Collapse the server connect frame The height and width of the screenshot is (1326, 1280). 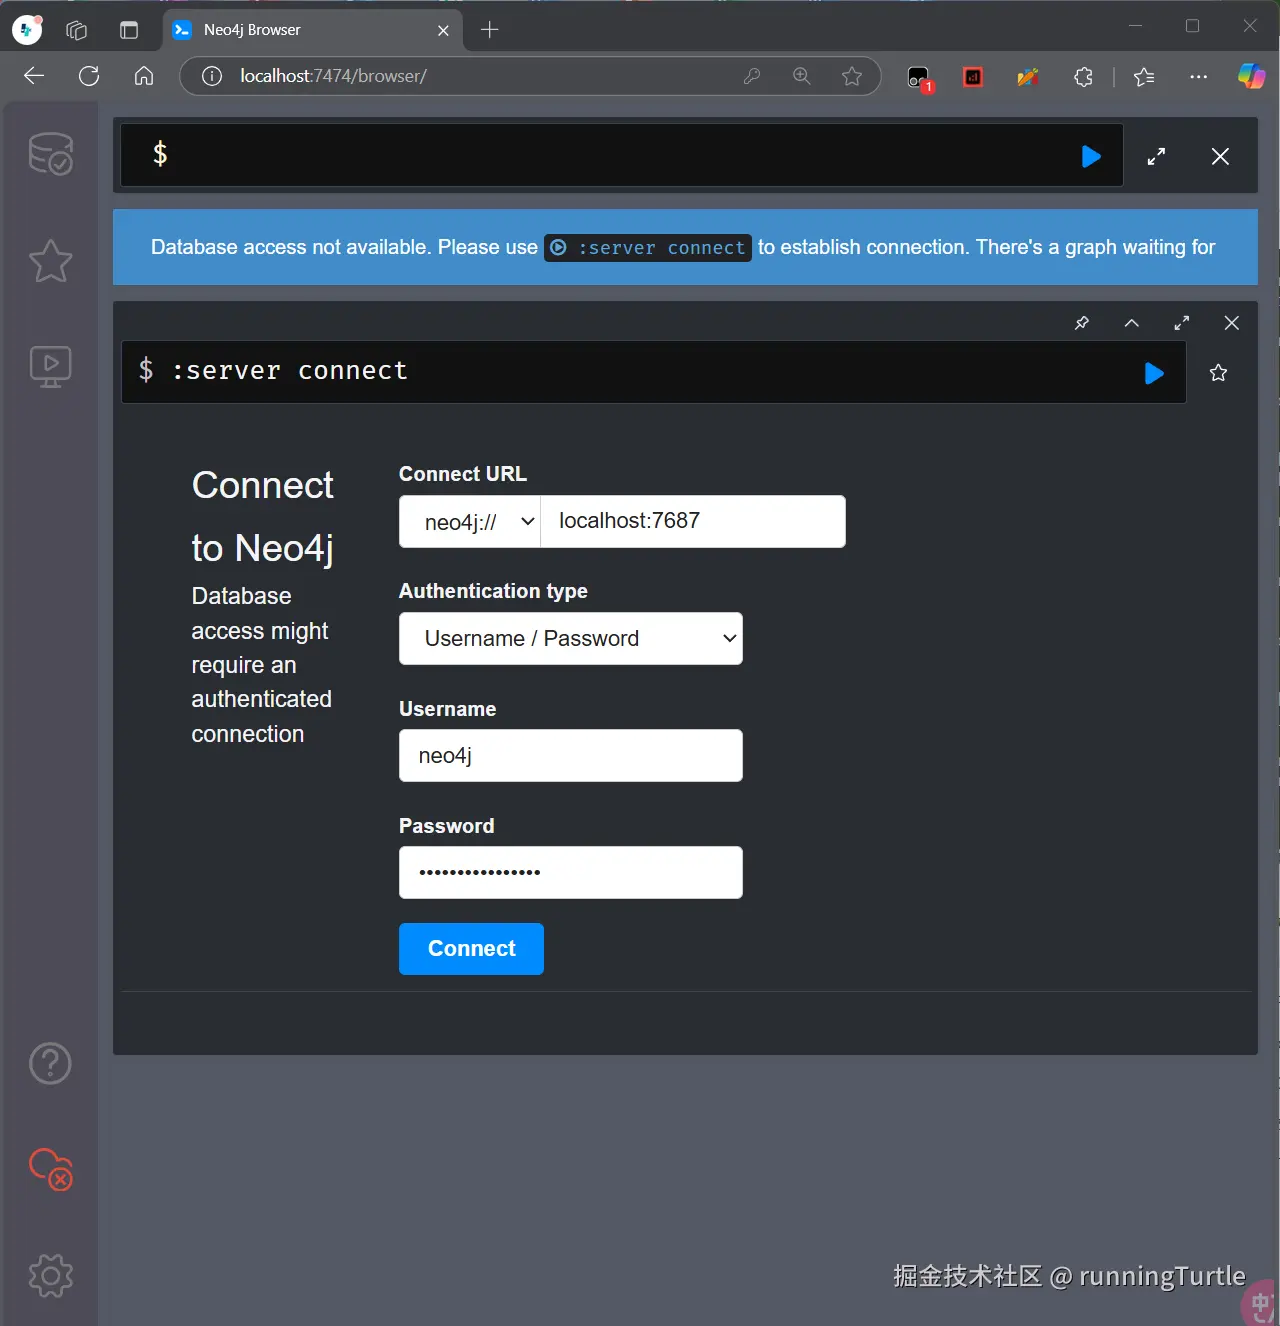pos(1132,323)
